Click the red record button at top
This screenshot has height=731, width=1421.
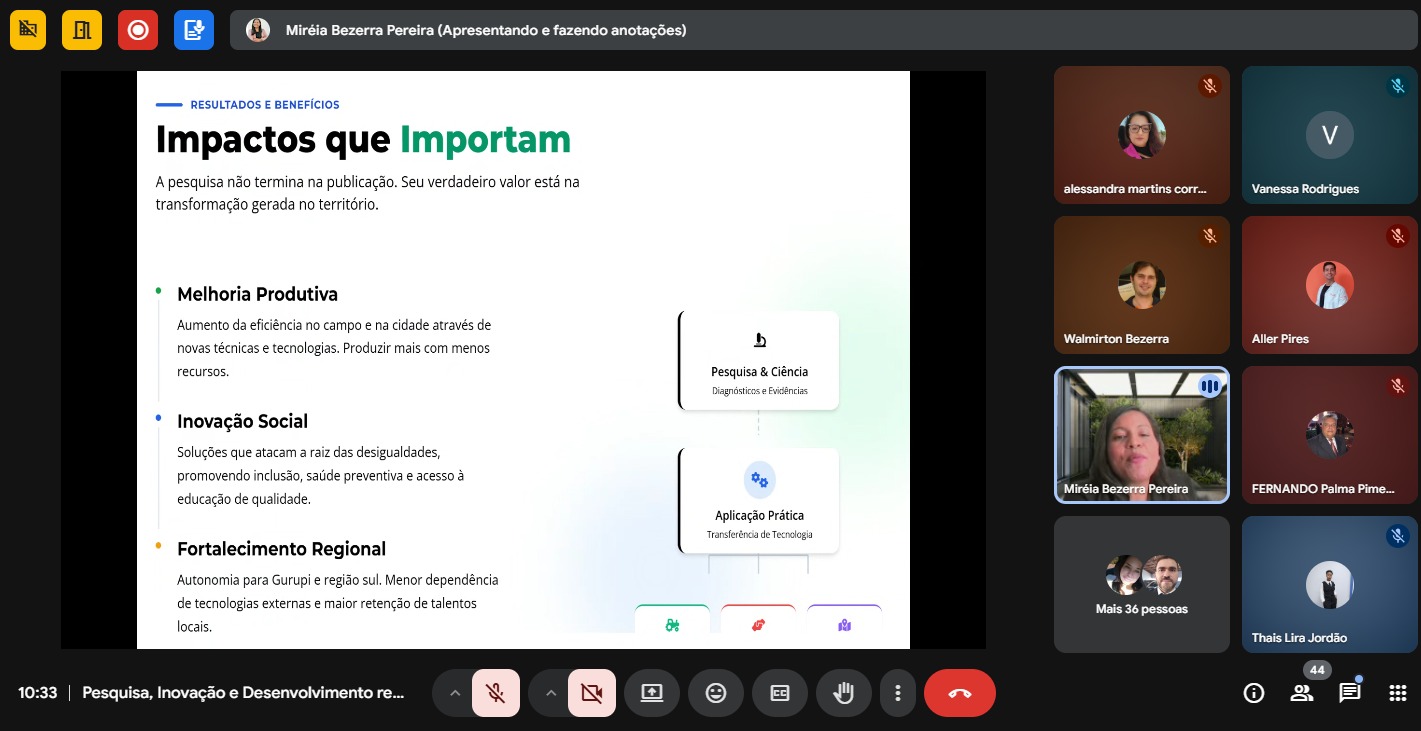coord(138,30)
